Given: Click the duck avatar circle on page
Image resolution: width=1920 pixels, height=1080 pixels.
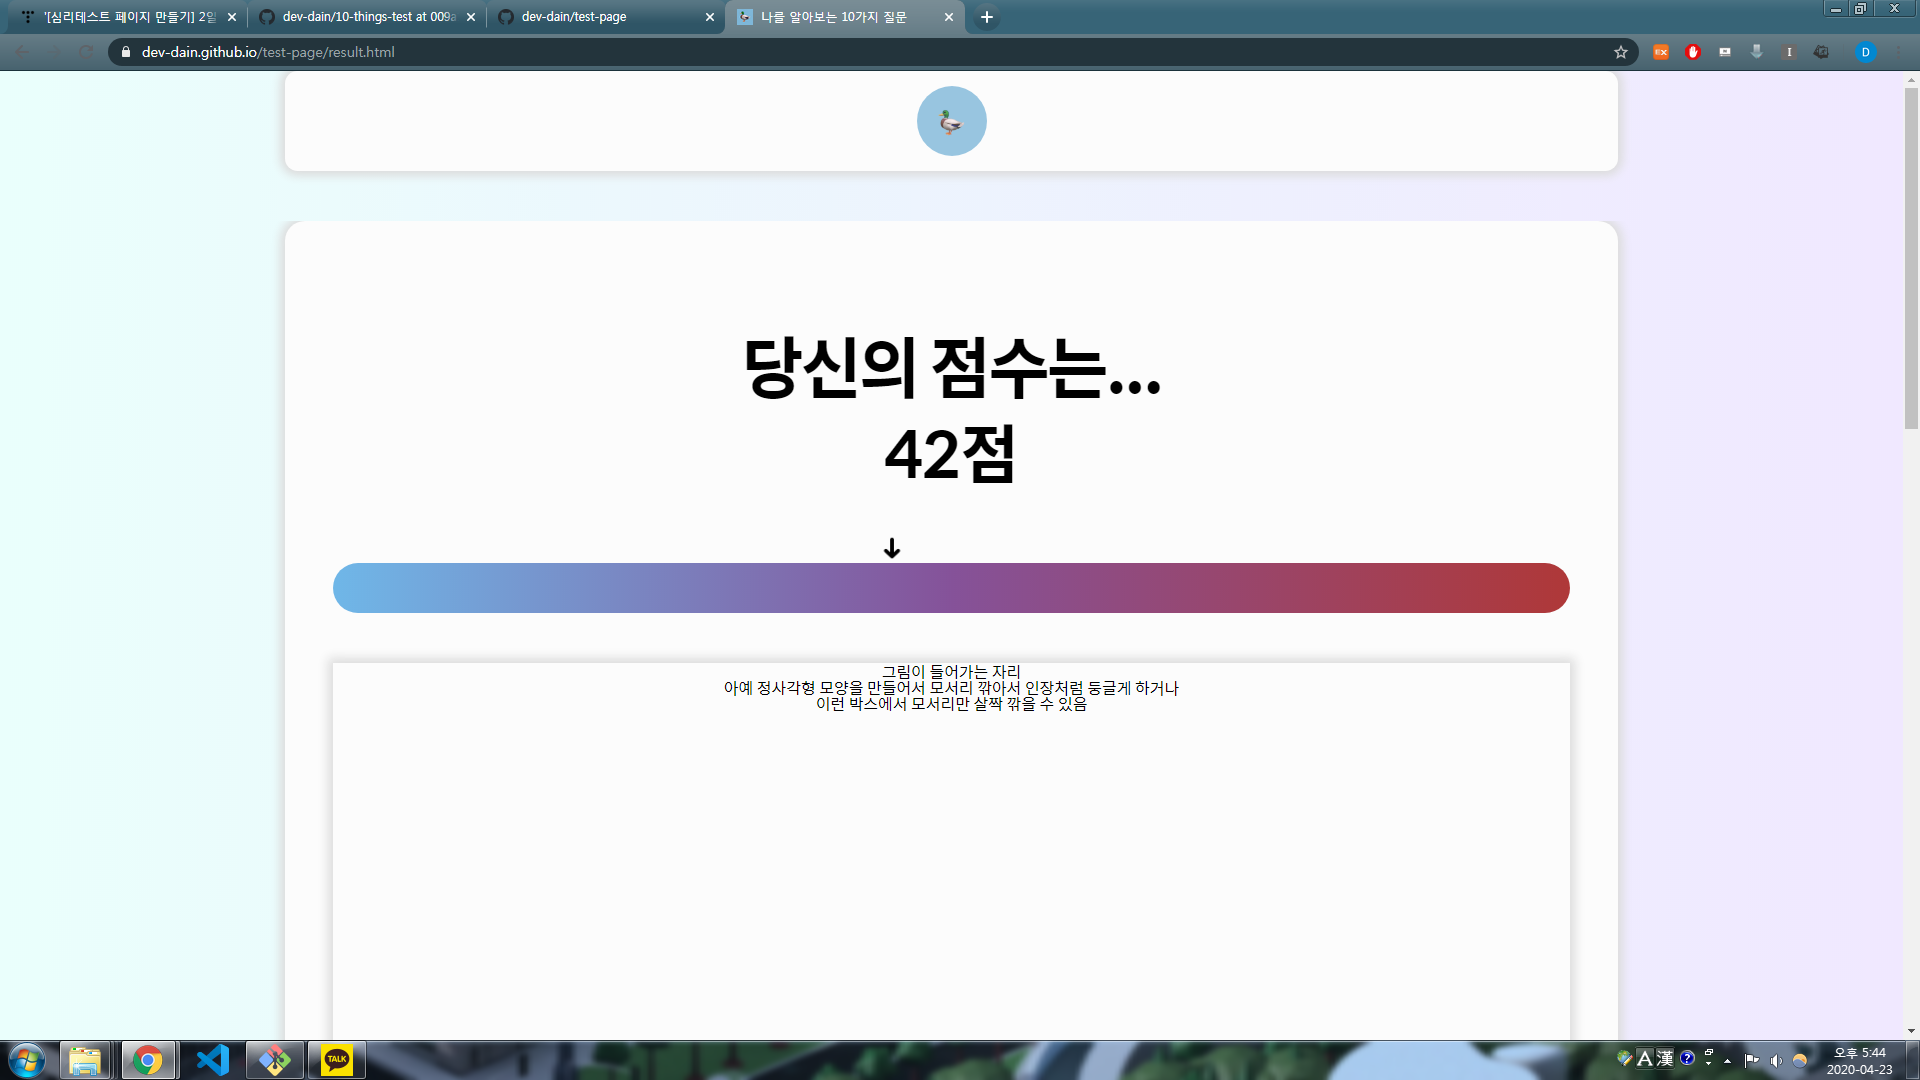Looking at the screenshot, I should pyautogui.click(x=951, y=121).
